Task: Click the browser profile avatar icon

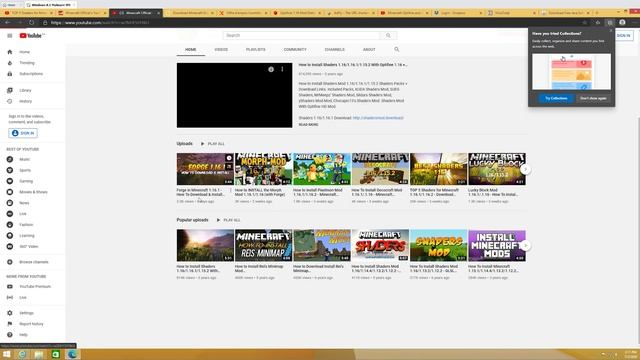Action: coord(622,22)
